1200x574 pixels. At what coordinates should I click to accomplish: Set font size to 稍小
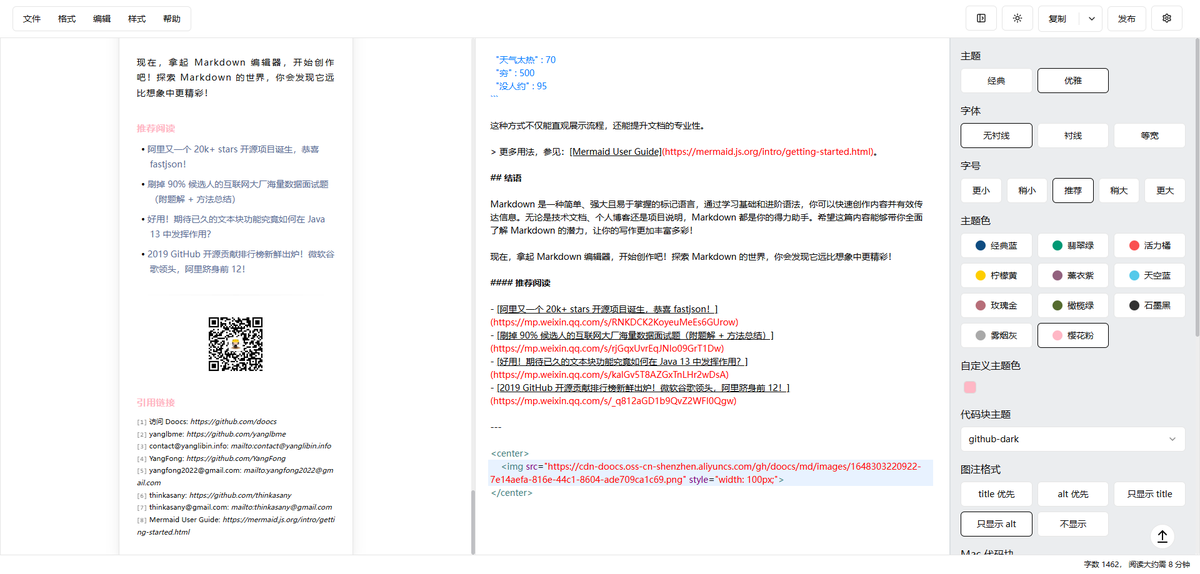[x=1027, y=190]
